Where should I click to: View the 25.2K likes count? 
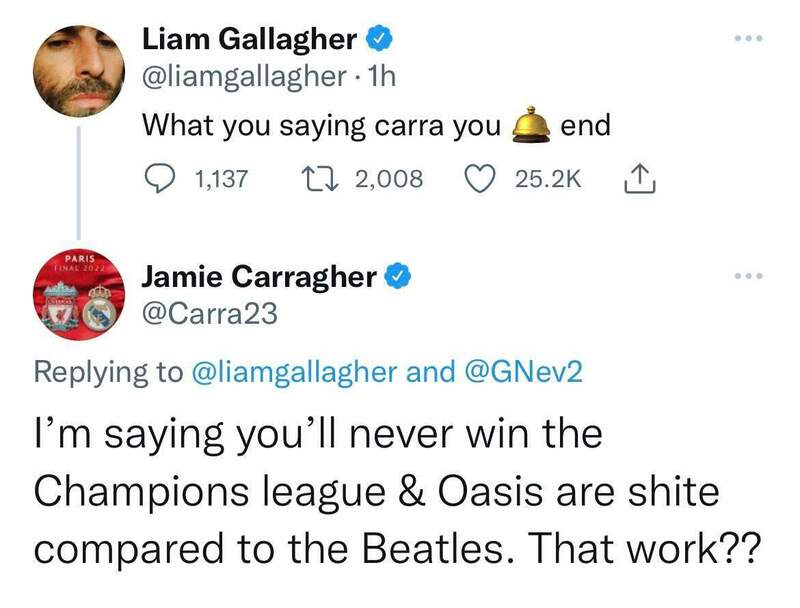(x=545, y=180)
